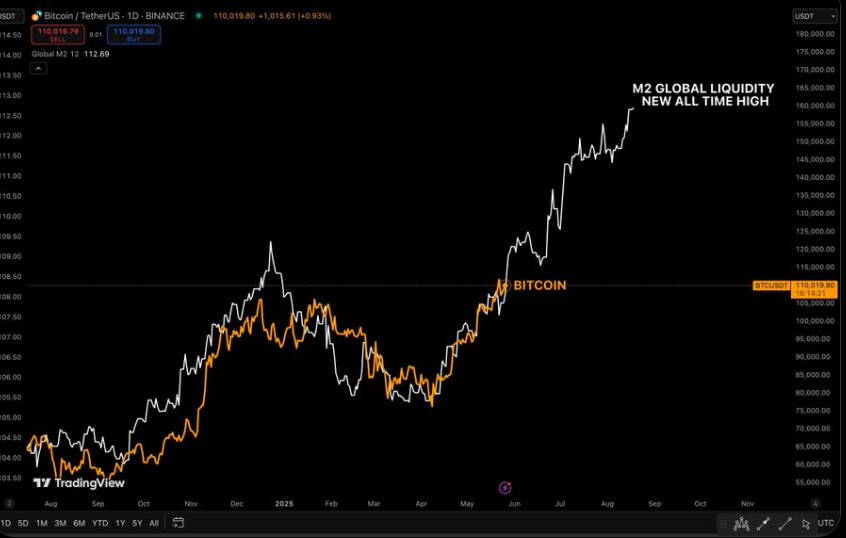Open the go-to-date calendar icon
The width and height of the screenshot is (846, 538).
point(178,522)
